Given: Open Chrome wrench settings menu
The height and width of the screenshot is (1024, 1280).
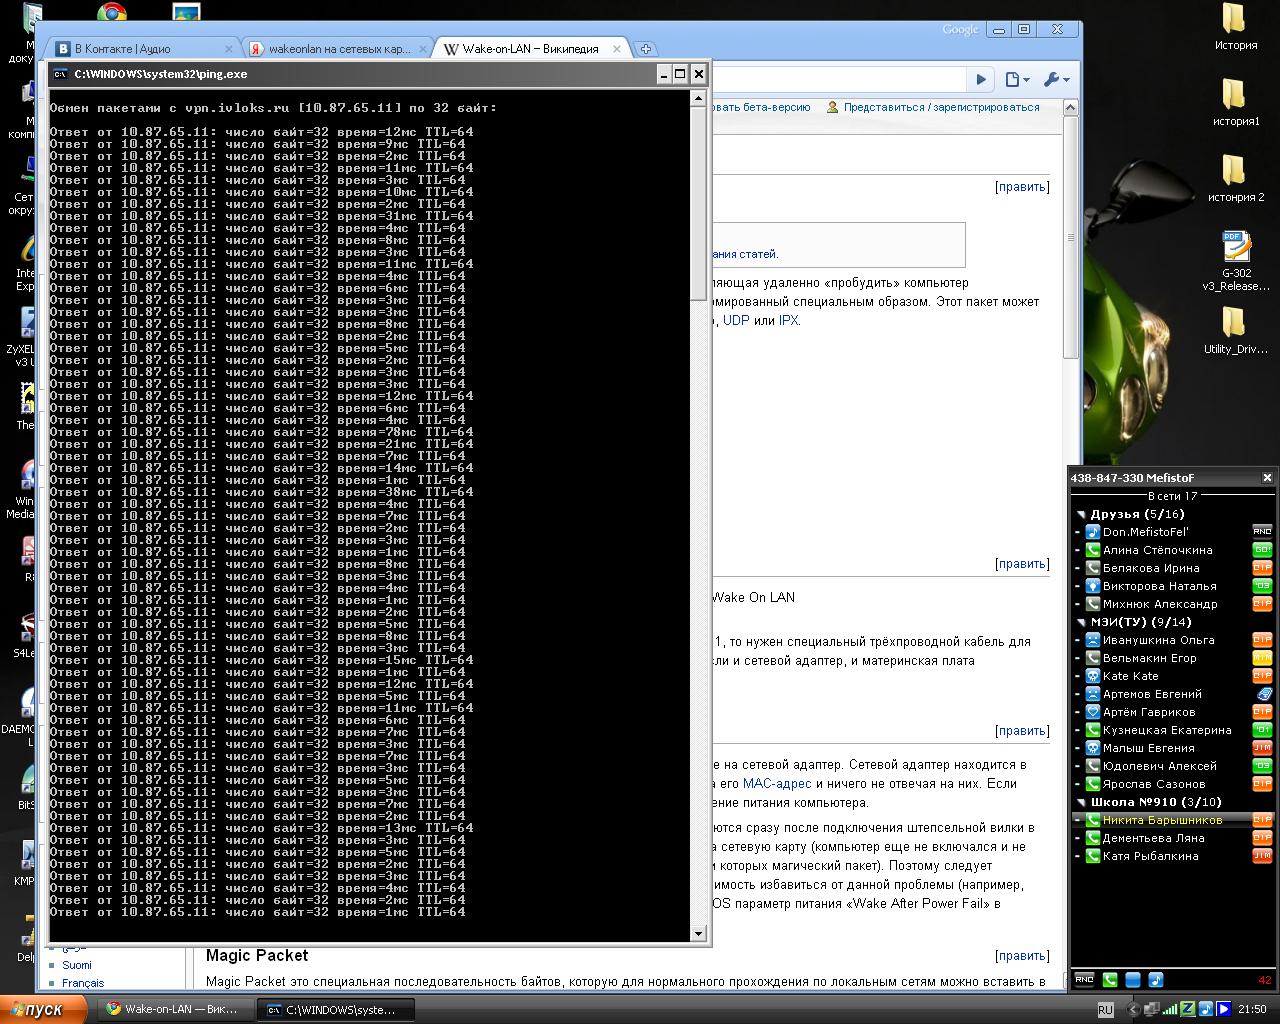Looking at the screenshot, I should (x=1056, y=79).
